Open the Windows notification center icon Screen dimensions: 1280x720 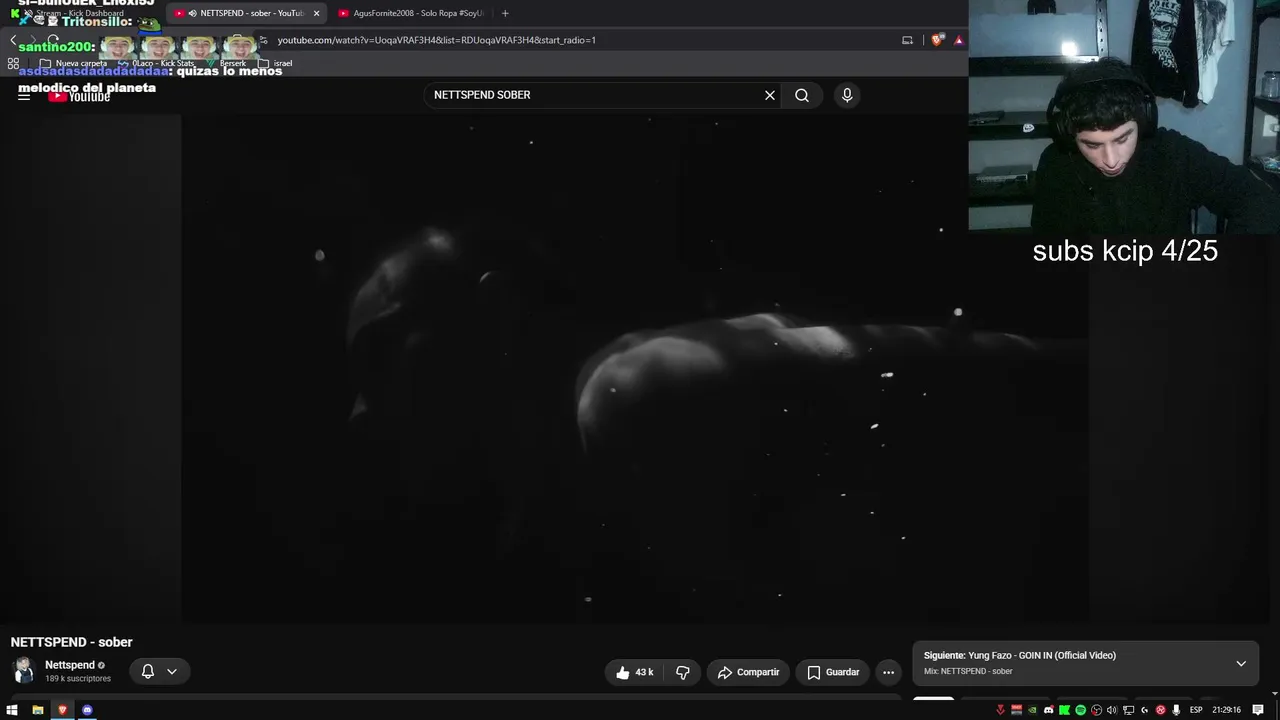click(1259, 710)
